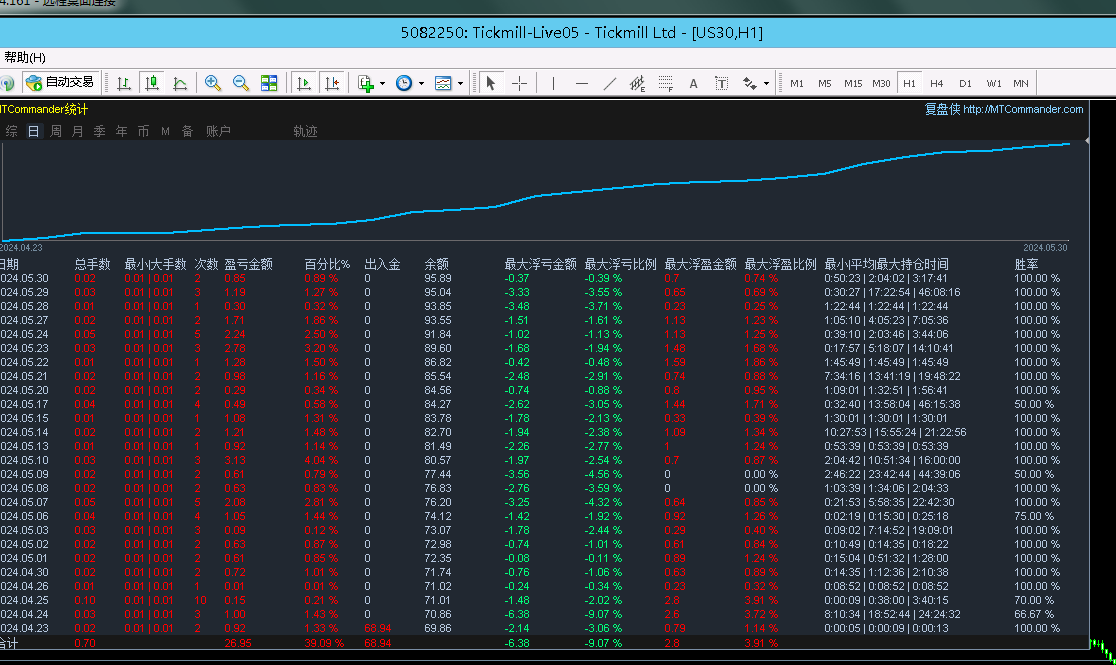1116x665 pixels.
Task: Expand the arrows objects dropdown
Action: coord(766,83)
